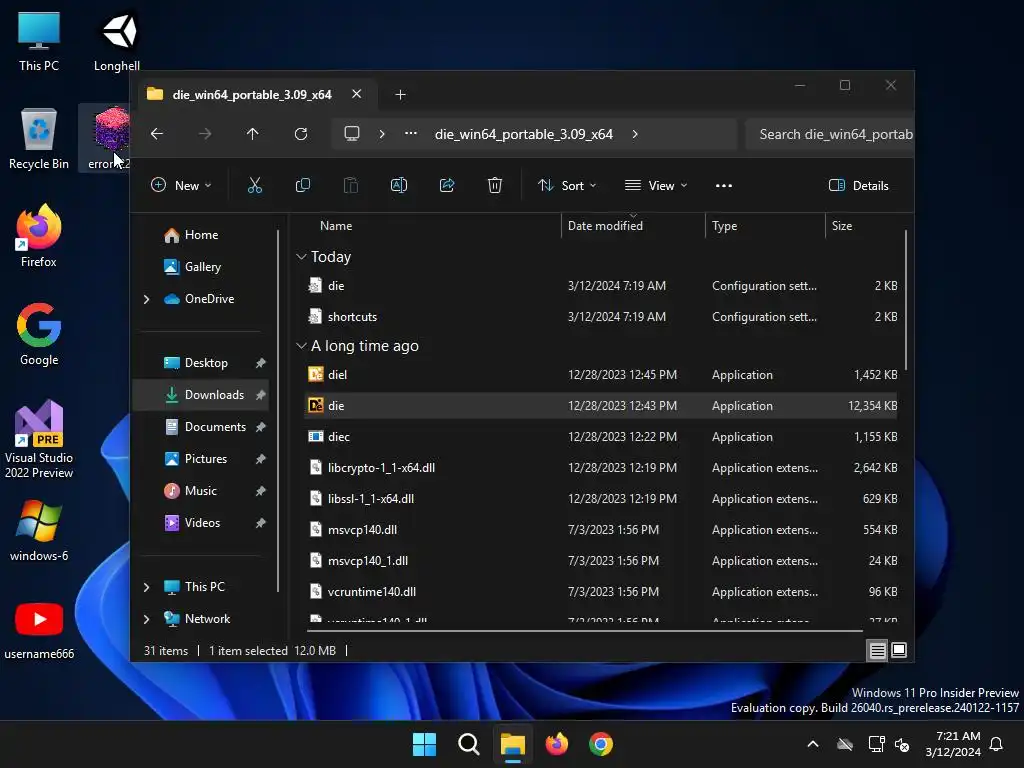Open the Windows Start menu

[x=424, y=744]
